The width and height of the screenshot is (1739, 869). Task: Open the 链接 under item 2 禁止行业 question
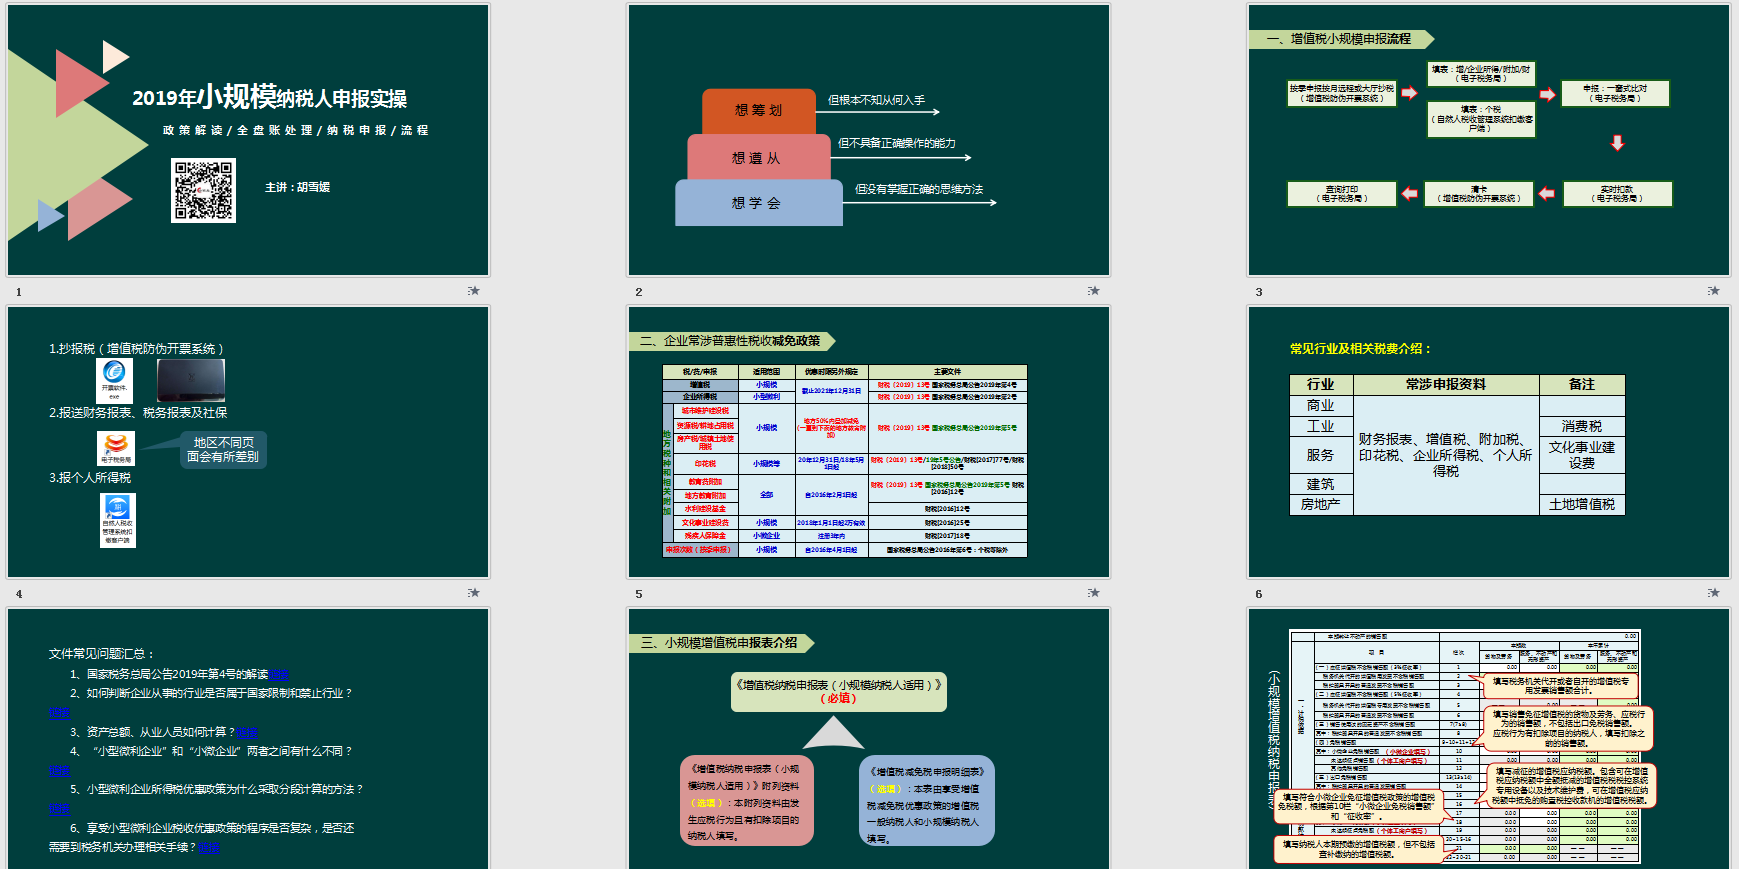click(59, 712)
